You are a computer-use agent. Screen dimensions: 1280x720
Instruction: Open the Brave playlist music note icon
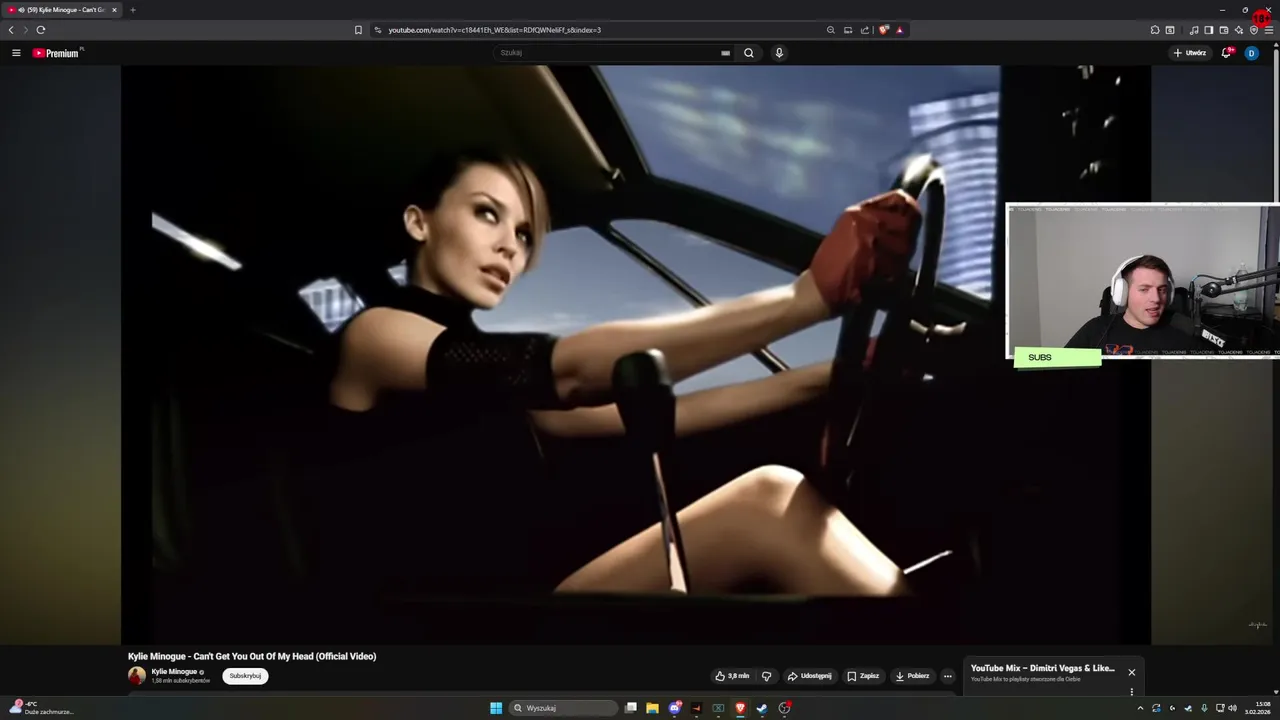click(1194, 30)
